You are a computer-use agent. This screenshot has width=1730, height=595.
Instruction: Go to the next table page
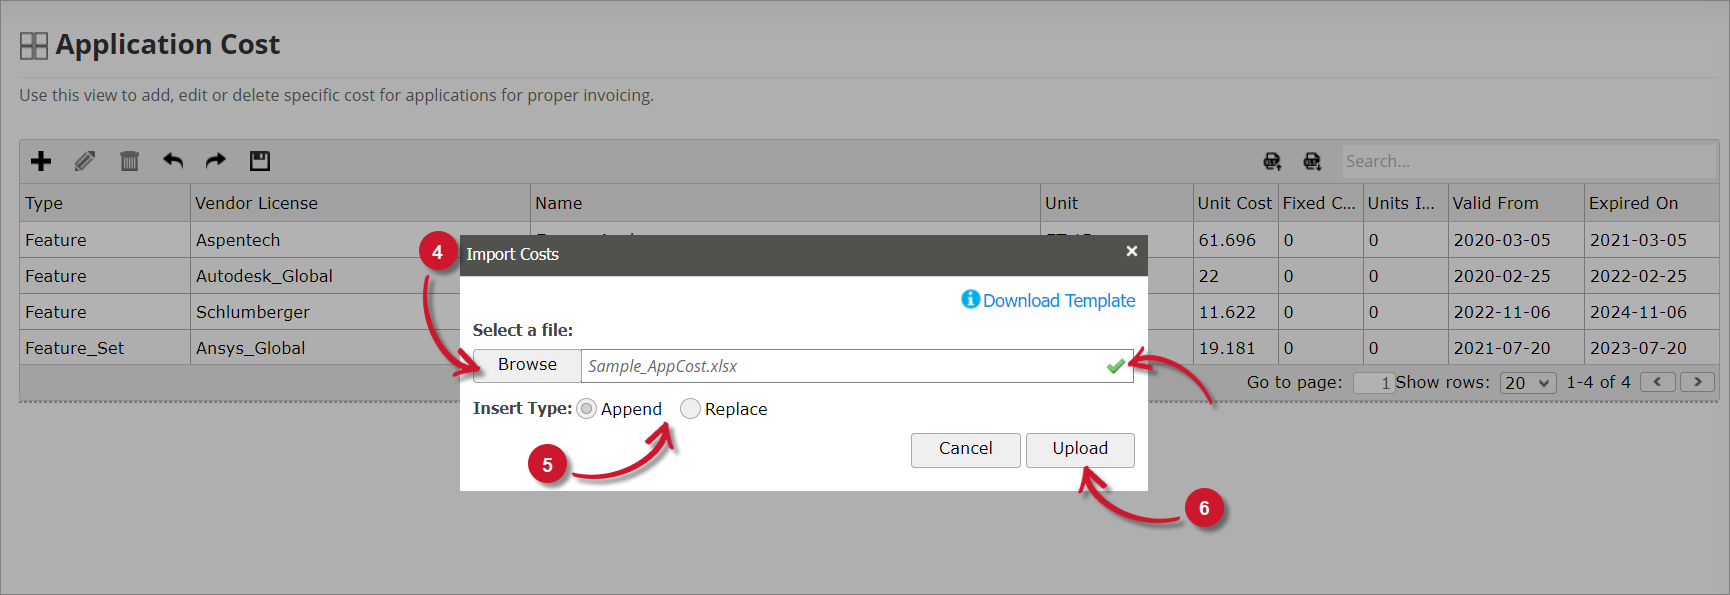pyautogui.click(x=1697, y=382)
